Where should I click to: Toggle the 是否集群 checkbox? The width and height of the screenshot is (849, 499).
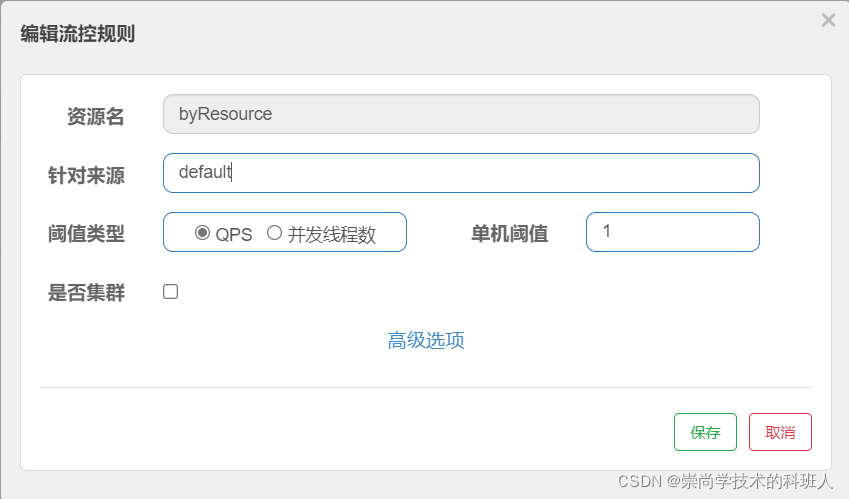click(x=171, y=292)
